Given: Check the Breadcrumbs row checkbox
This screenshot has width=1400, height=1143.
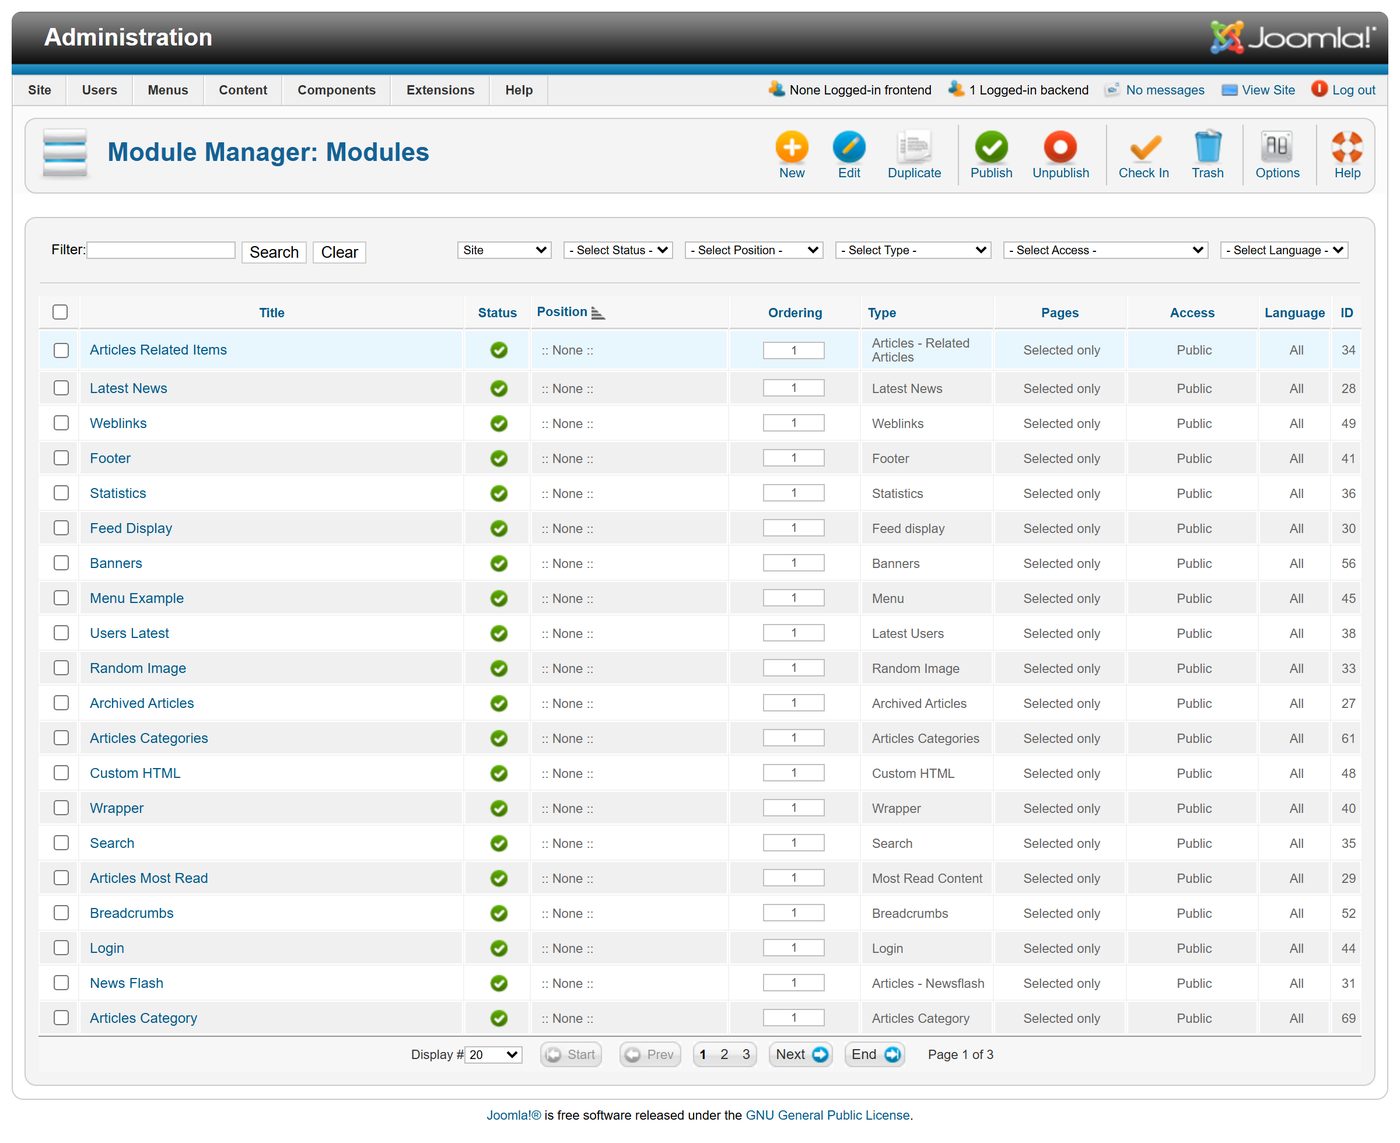Looking at the screenshot, I should (x=61, y=913).
